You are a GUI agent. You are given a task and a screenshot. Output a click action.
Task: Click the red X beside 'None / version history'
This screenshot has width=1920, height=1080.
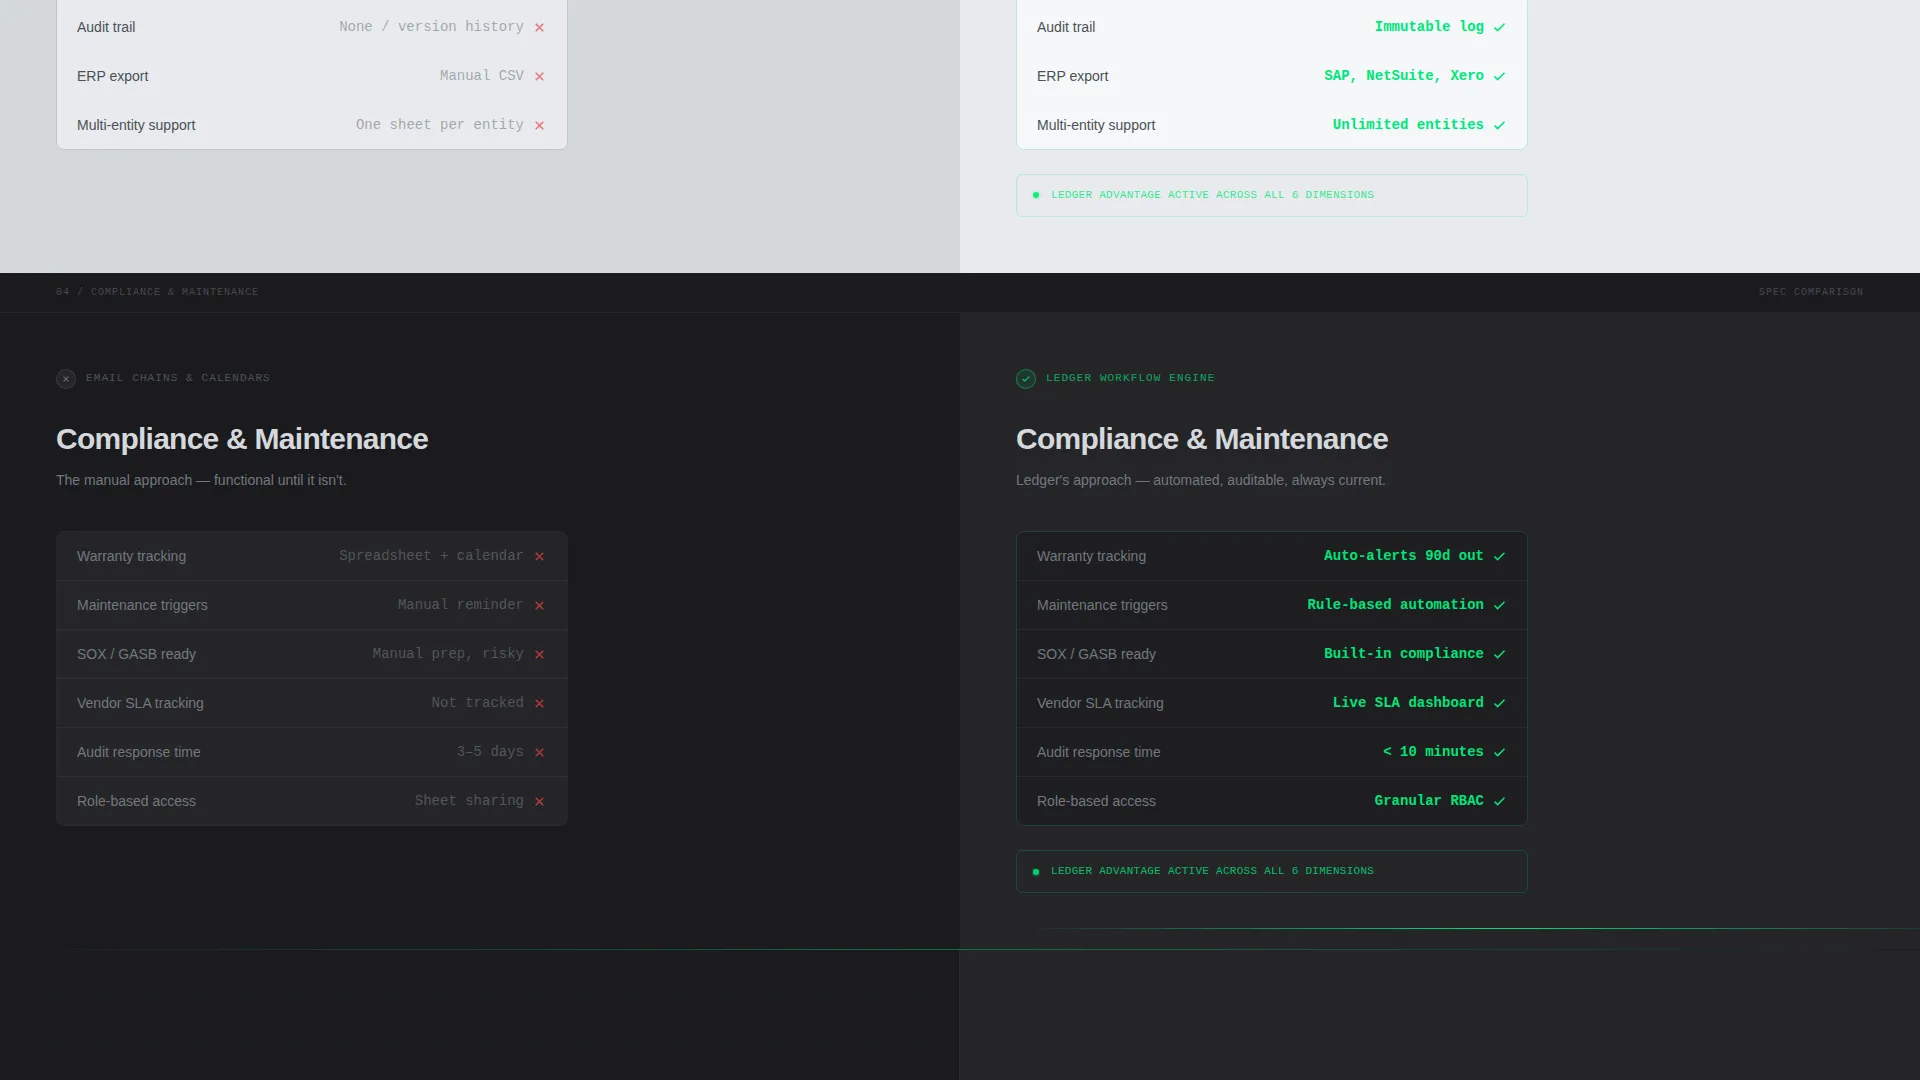coord(539,28)
